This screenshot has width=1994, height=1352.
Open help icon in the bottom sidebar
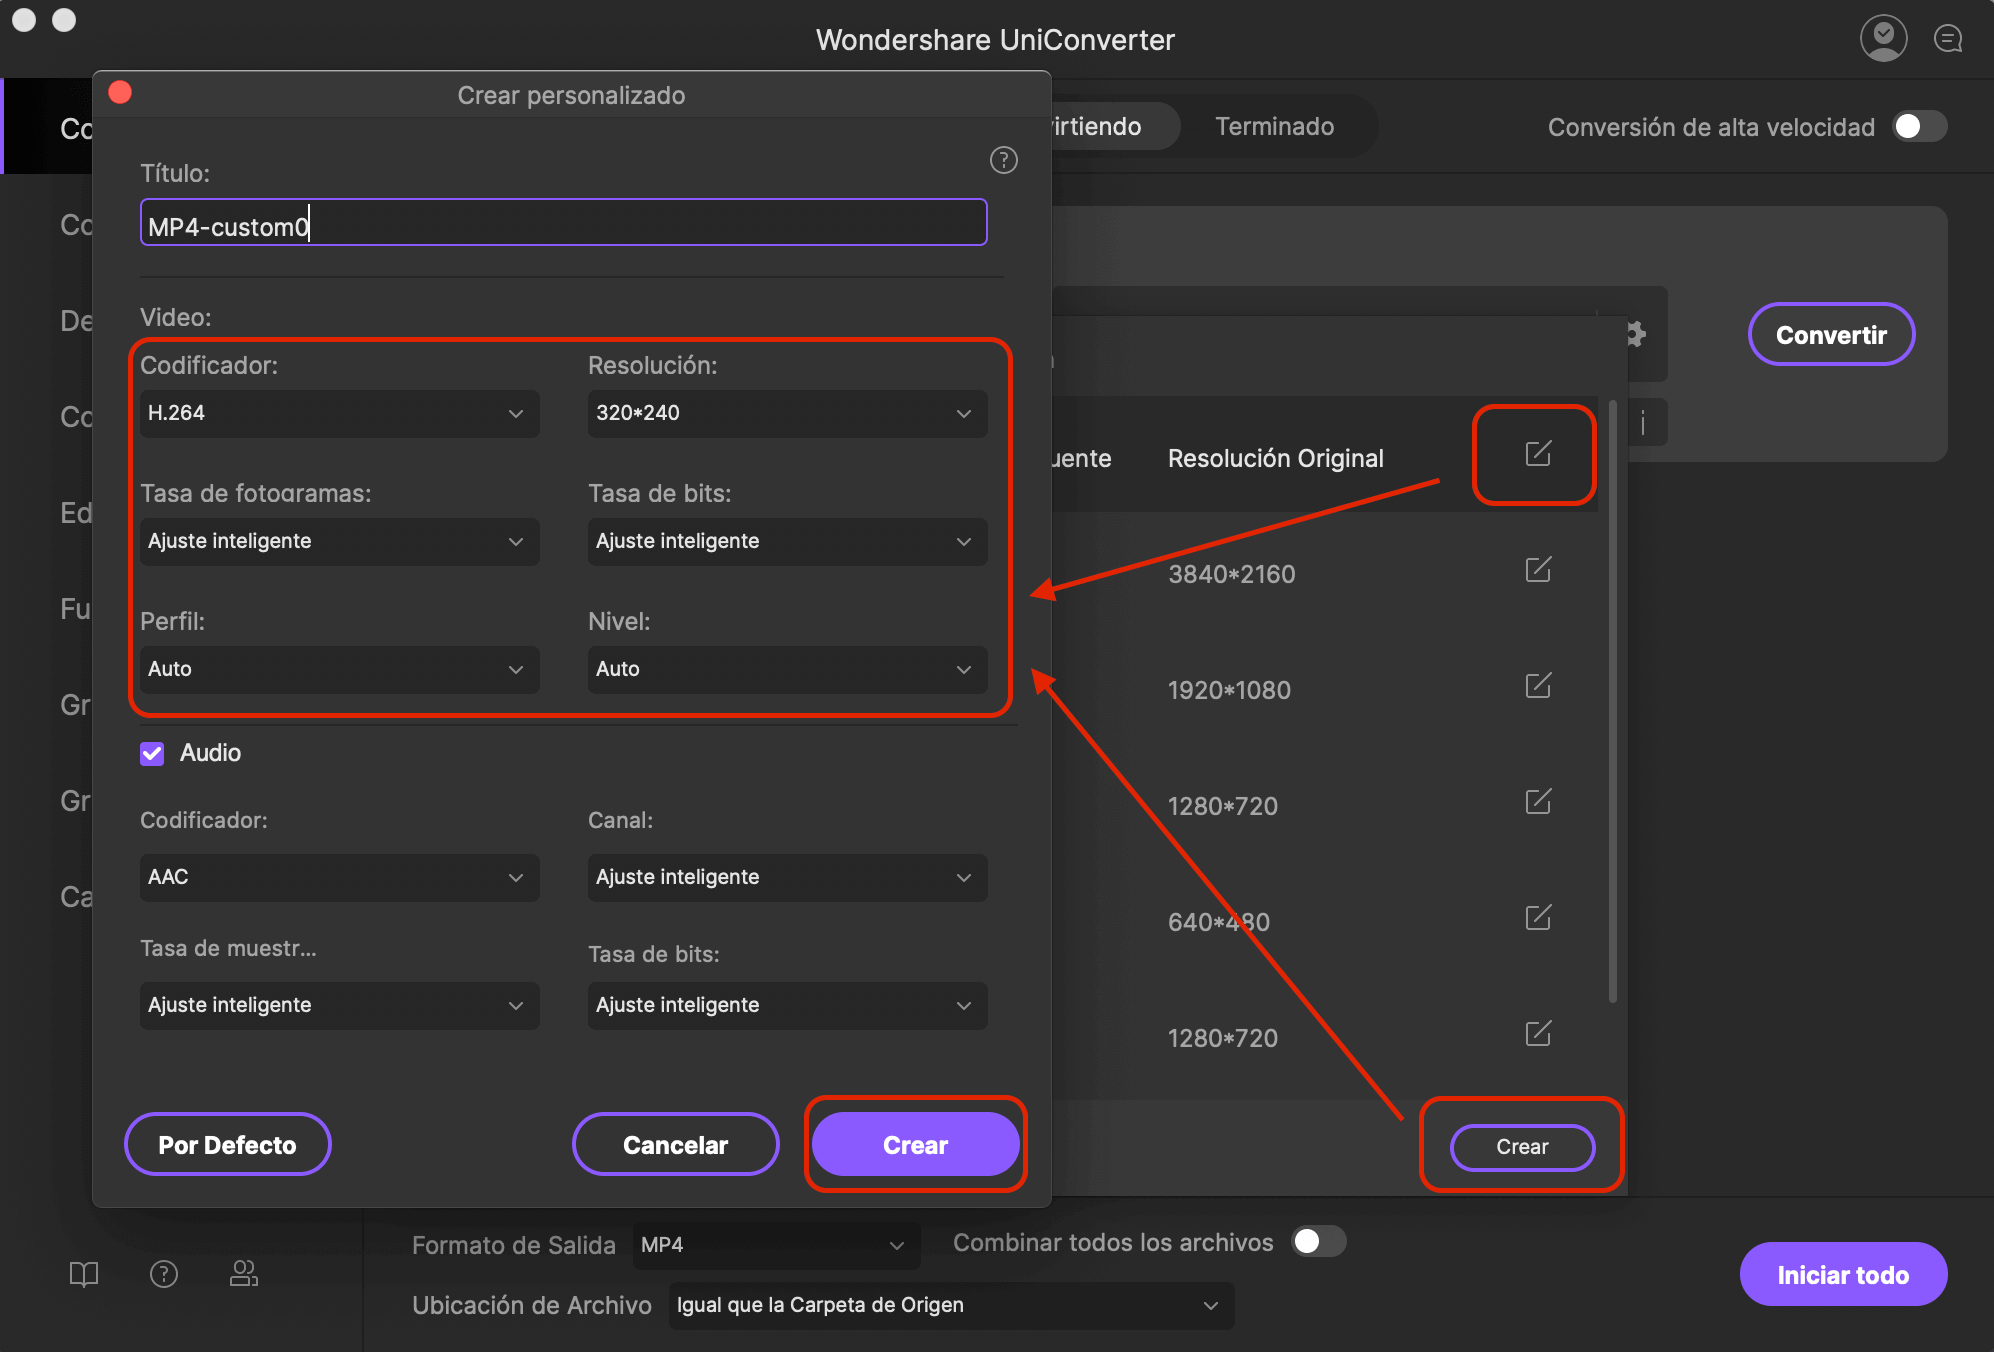click(164, 1274)
